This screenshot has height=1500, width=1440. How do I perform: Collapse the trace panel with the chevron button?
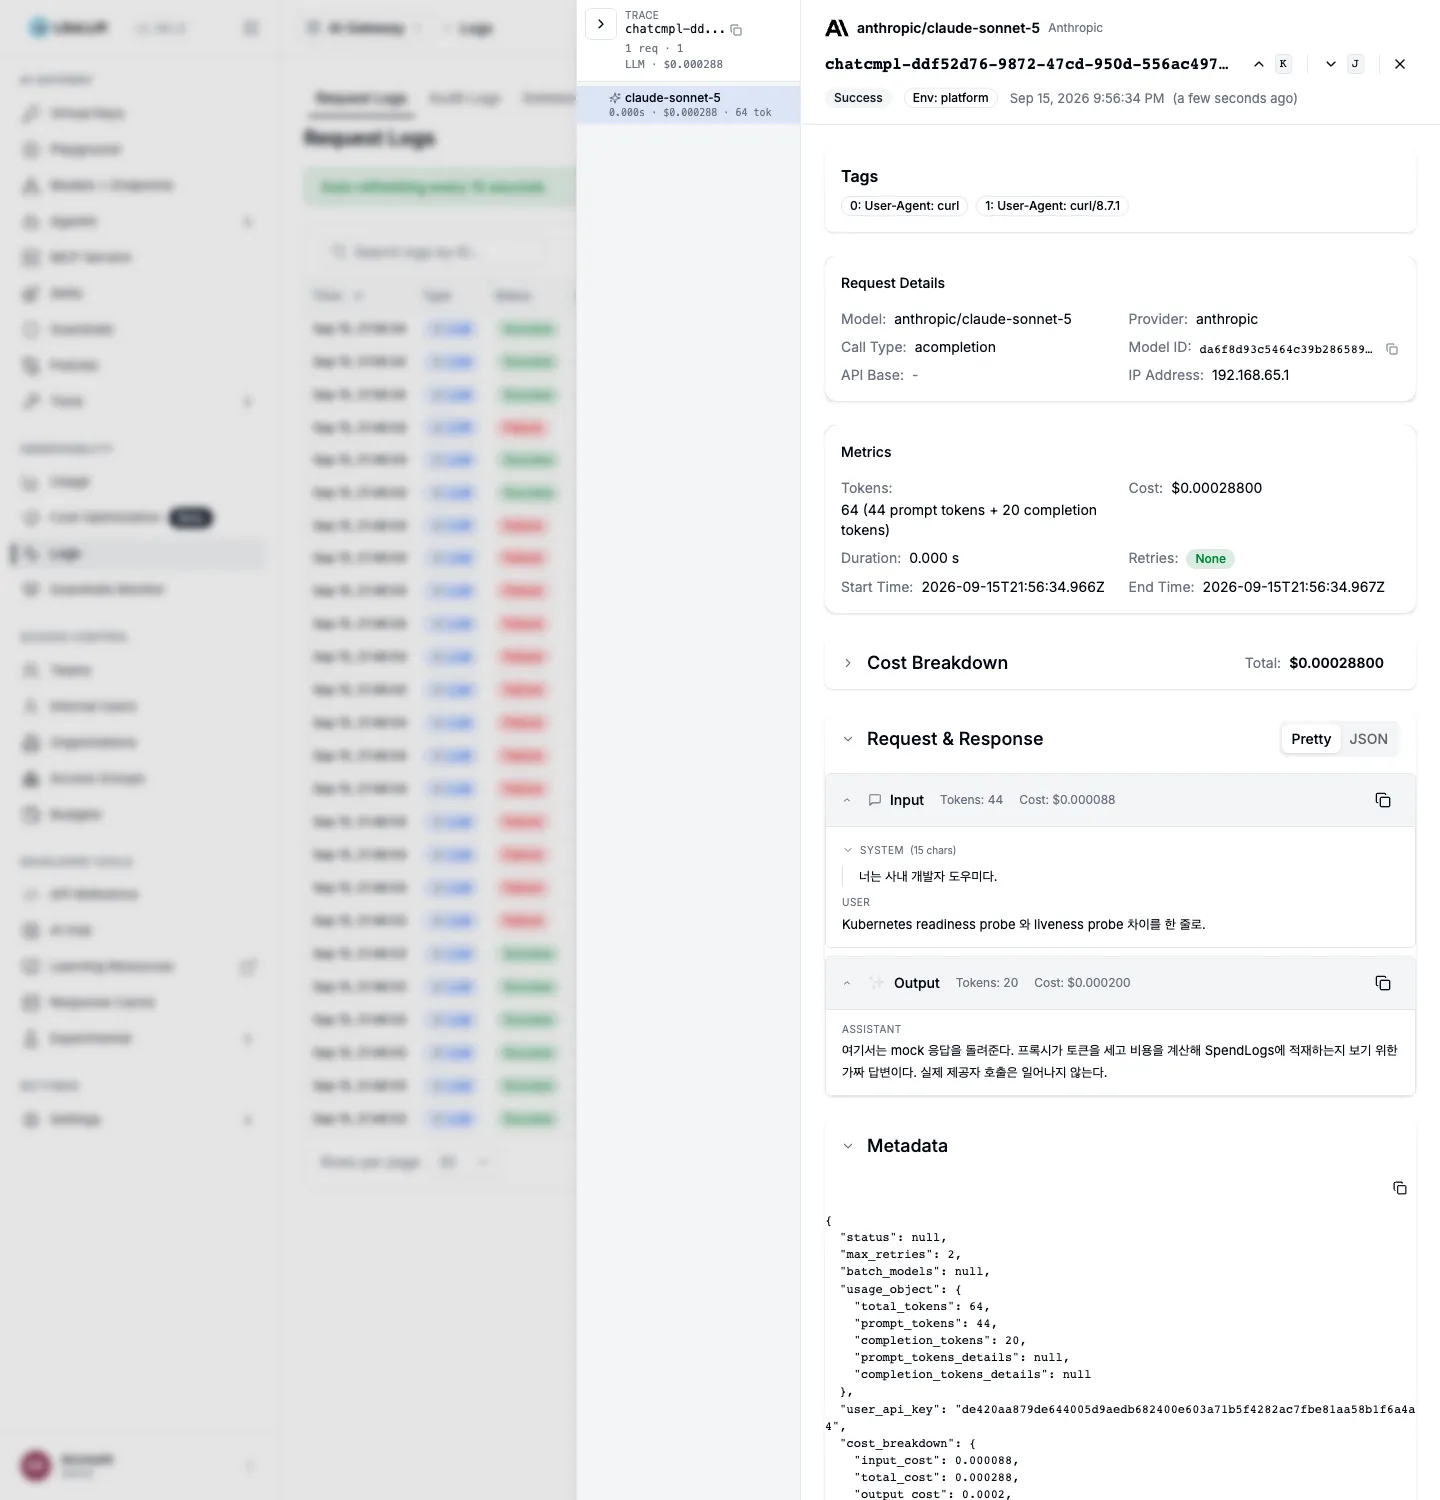pos(600,24)
